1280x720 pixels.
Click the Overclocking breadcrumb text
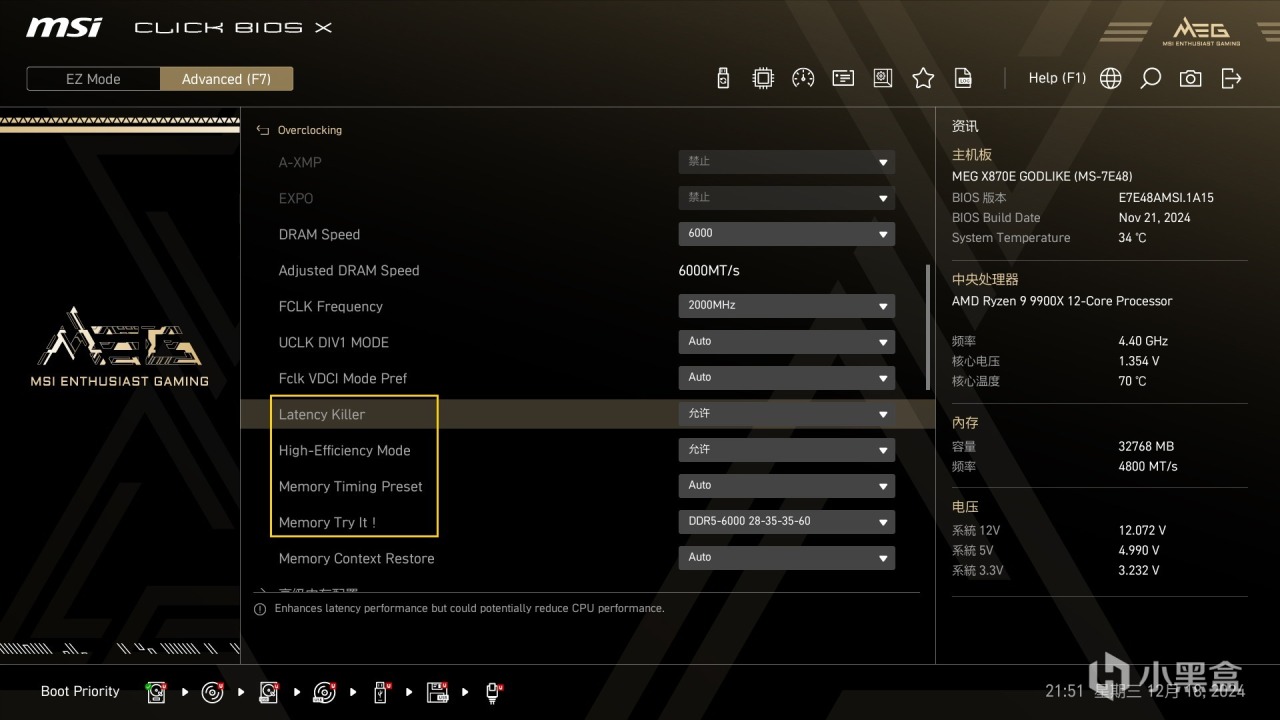(x=309, y=130)
